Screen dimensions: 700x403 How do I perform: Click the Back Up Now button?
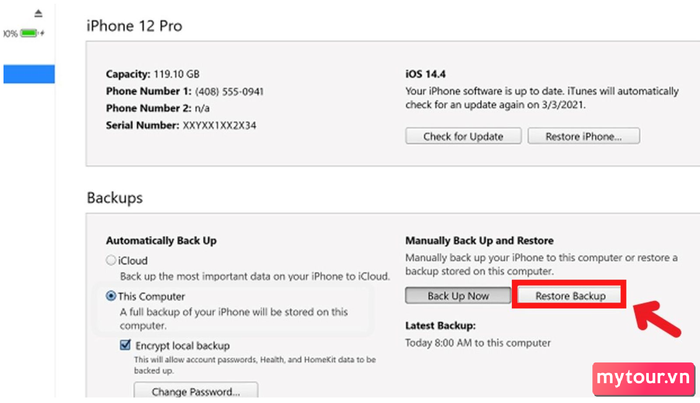pyautogui.click(x=458, y=296)
